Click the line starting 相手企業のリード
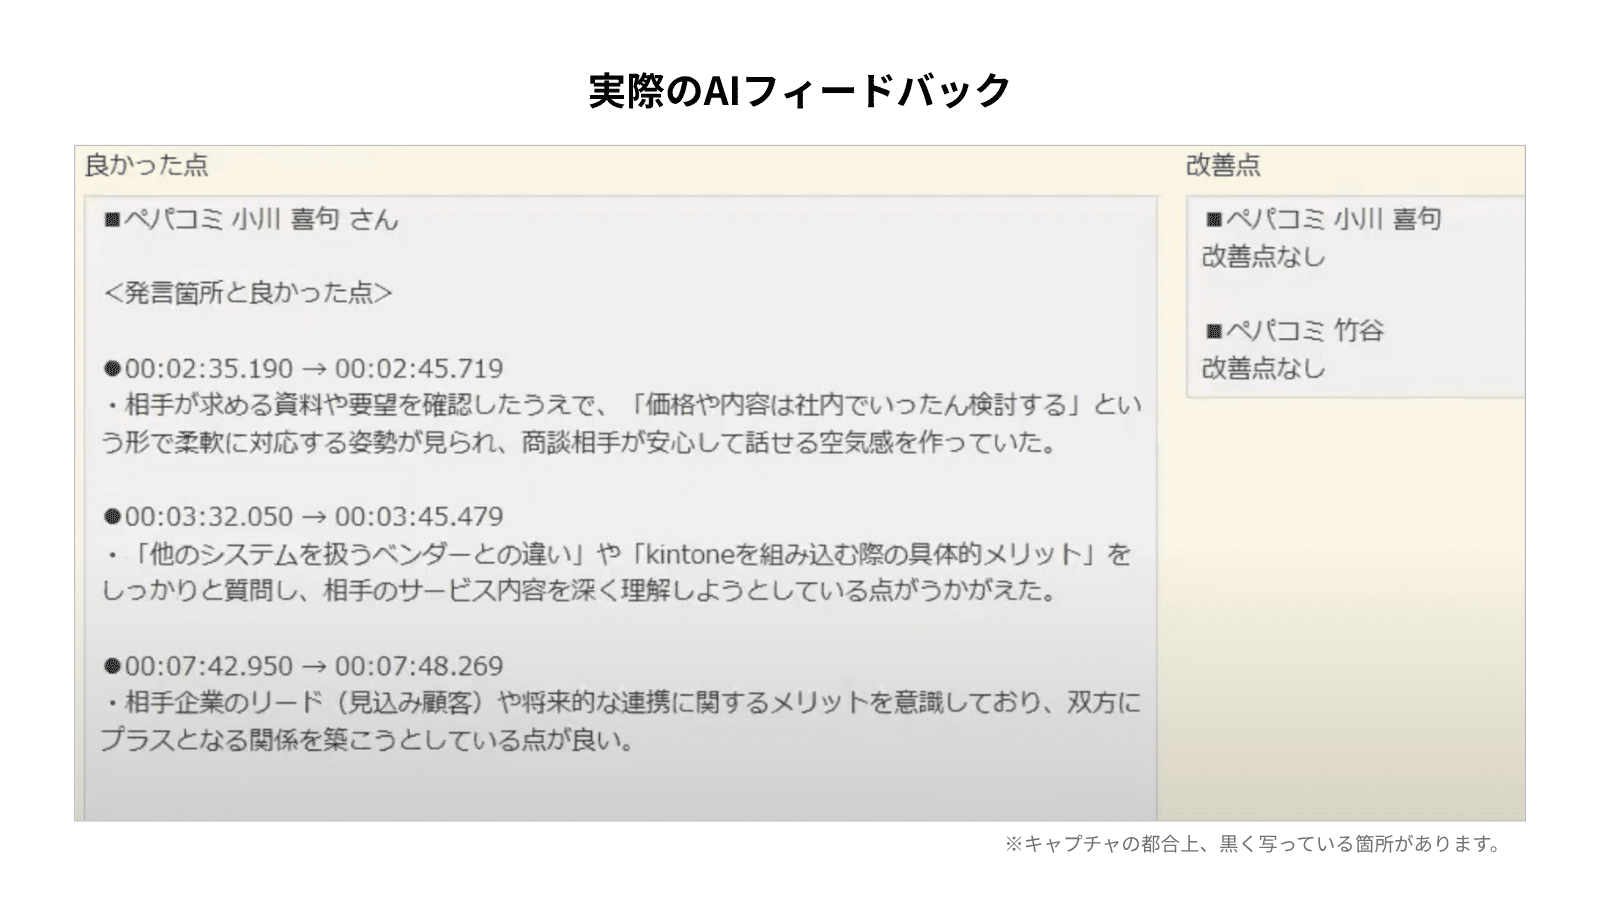The image size is (1600, 900). coord(622,703)
